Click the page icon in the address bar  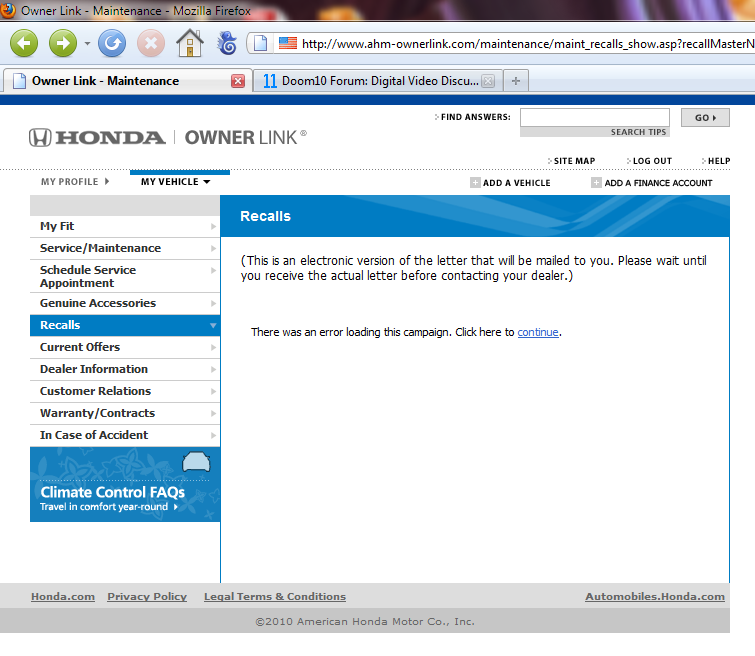point(260,43)
